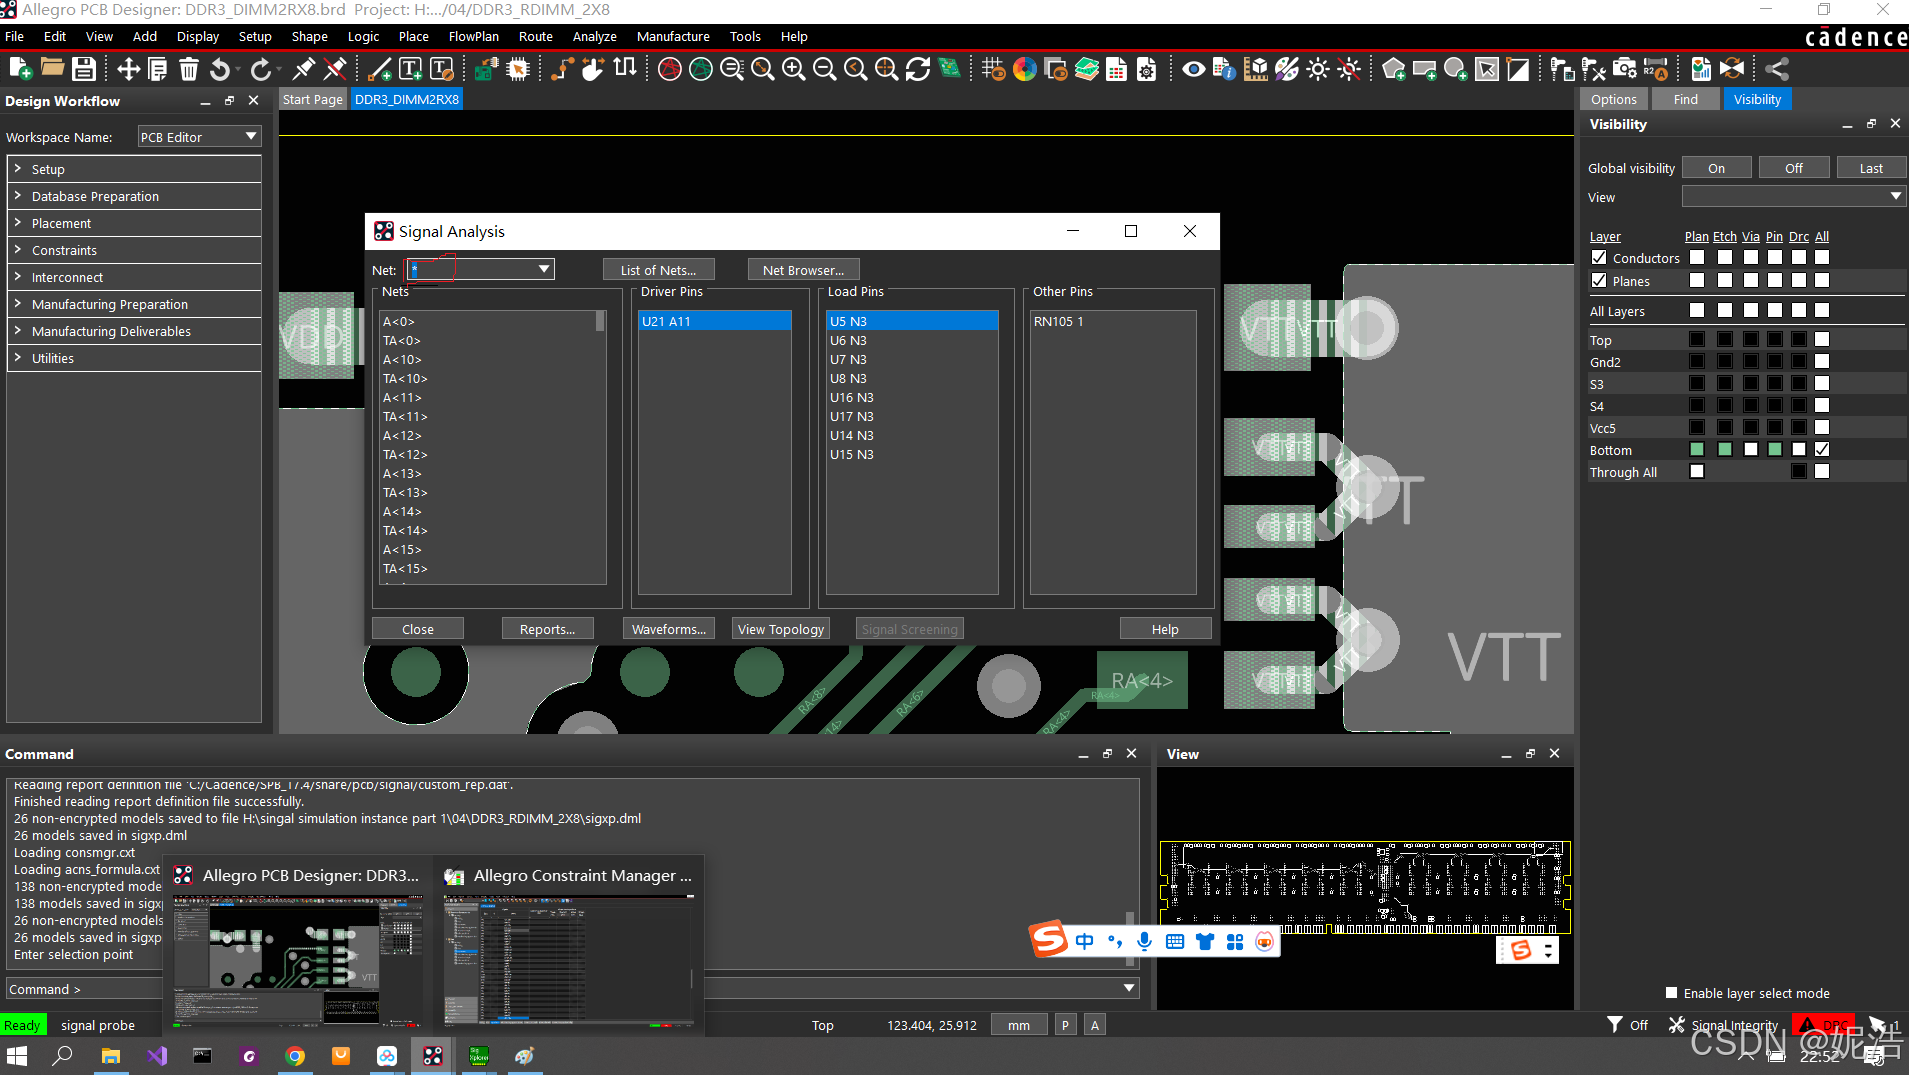Viewport: 1909px width, 1075px height.
Task: Toggle the Planes layer checkbox
Action: click(1599, 280)
